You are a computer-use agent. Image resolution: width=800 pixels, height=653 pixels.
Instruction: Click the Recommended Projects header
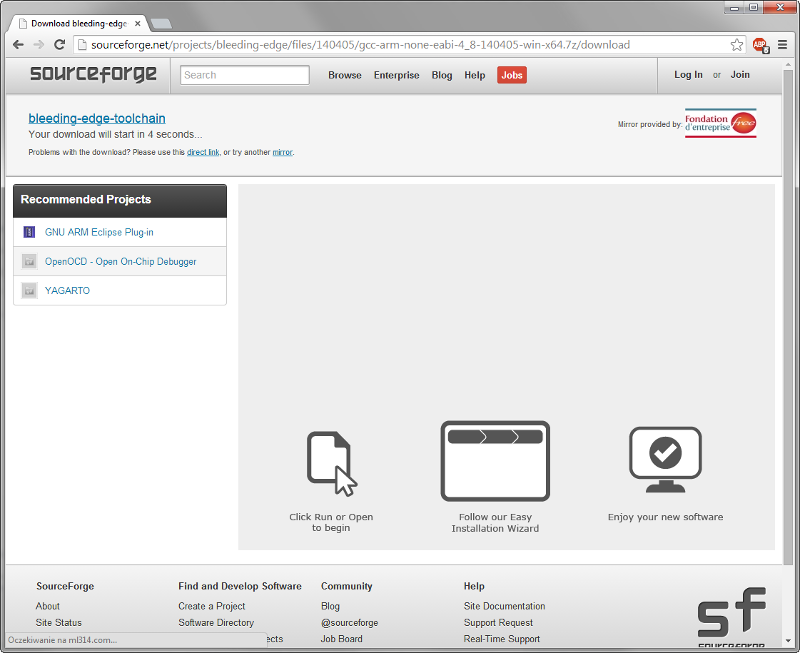coord(120,200)
